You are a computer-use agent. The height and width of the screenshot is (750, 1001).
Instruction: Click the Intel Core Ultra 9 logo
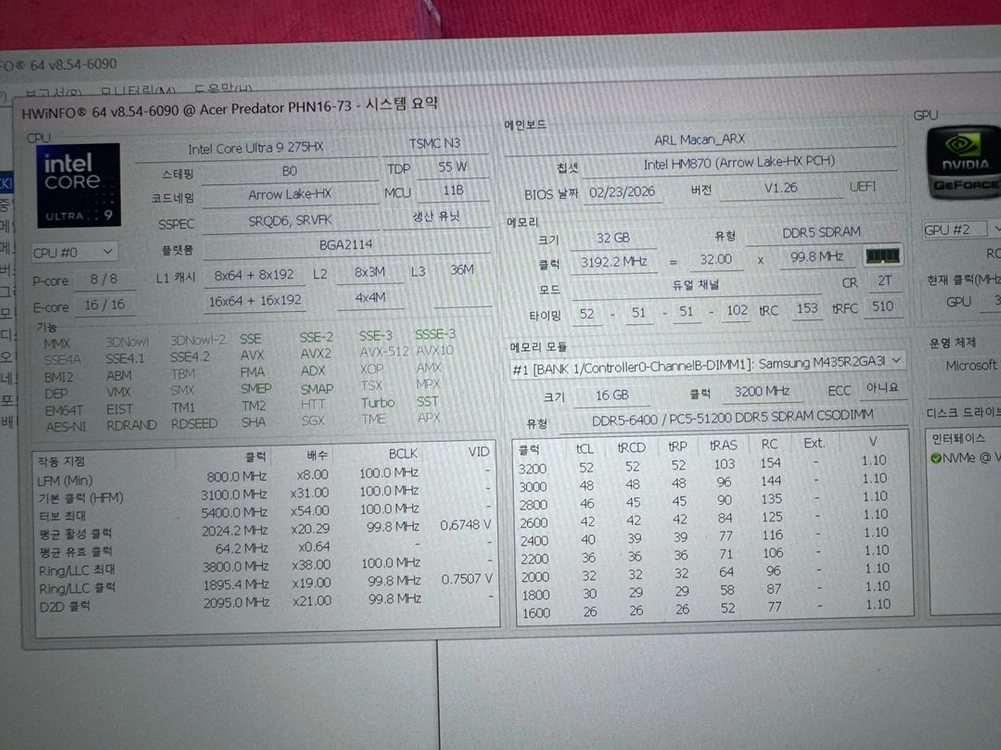coord(78,185)
